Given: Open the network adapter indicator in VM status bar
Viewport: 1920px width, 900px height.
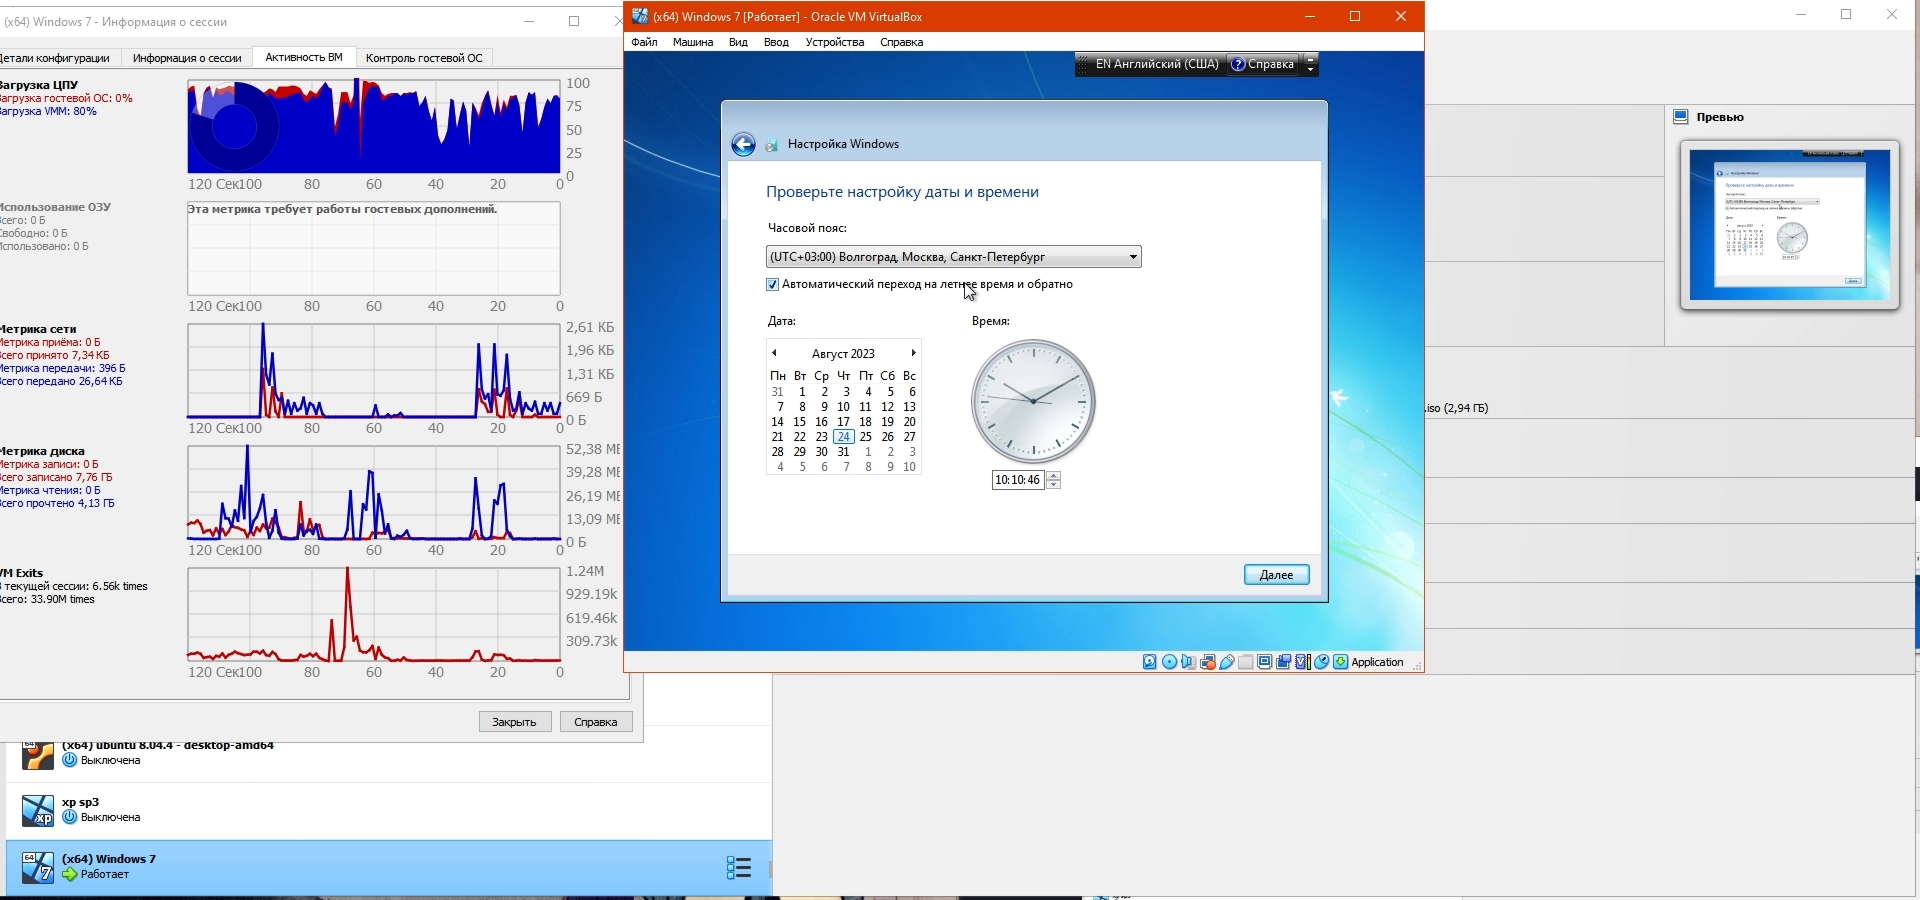Looking at the screenshot, I should (x=1207, y=662).
